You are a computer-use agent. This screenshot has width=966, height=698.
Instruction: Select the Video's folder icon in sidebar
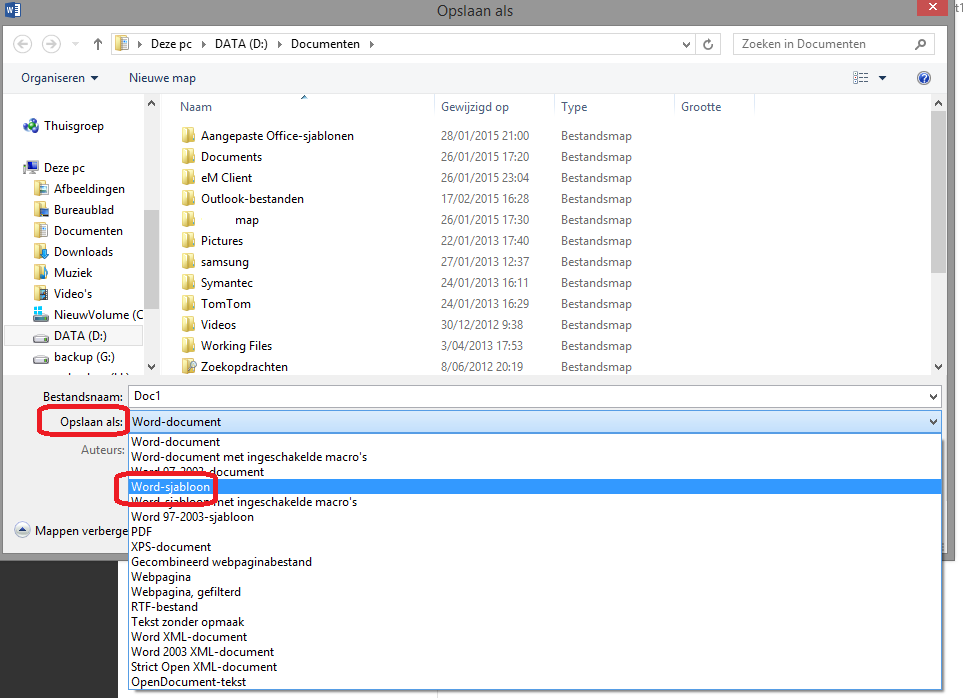[41, 293]
